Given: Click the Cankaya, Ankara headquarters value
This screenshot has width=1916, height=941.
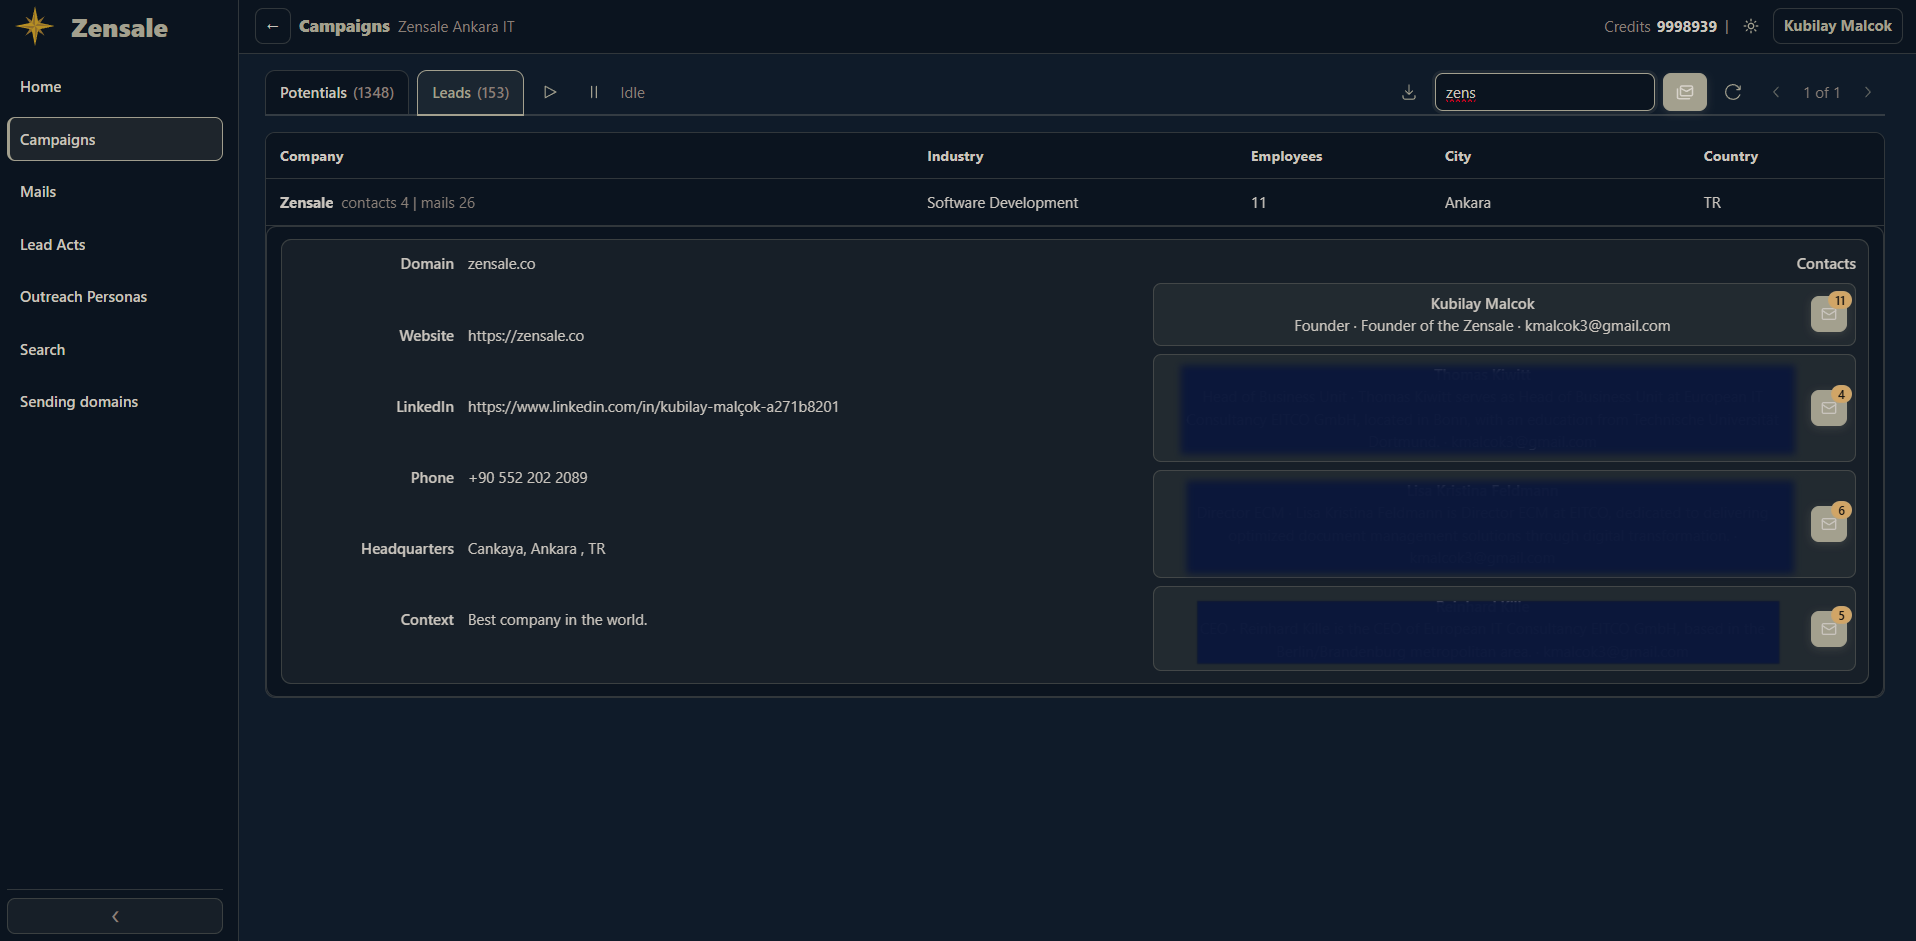Looking at the screenshot, I should tap(536, 549).
